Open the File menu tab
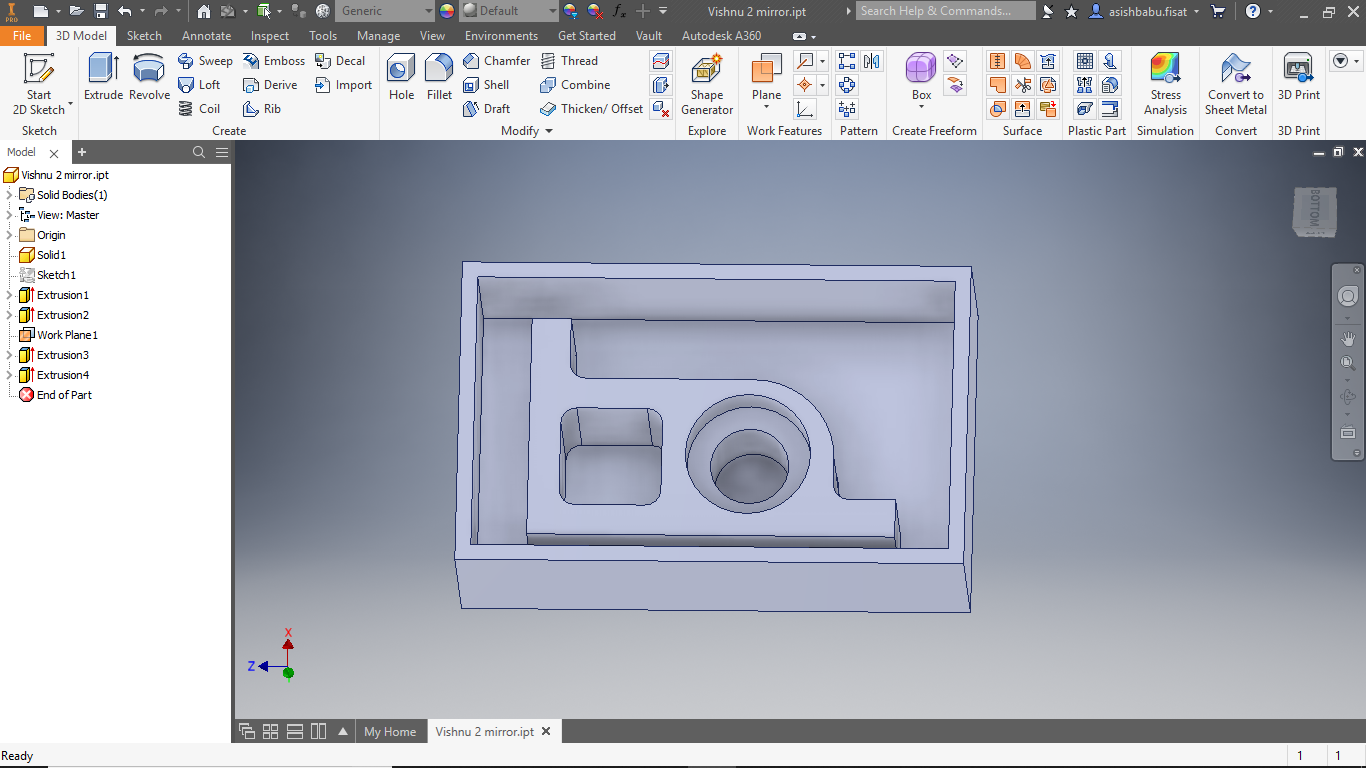Screen dimensions: 1366x768 point(22,36)
